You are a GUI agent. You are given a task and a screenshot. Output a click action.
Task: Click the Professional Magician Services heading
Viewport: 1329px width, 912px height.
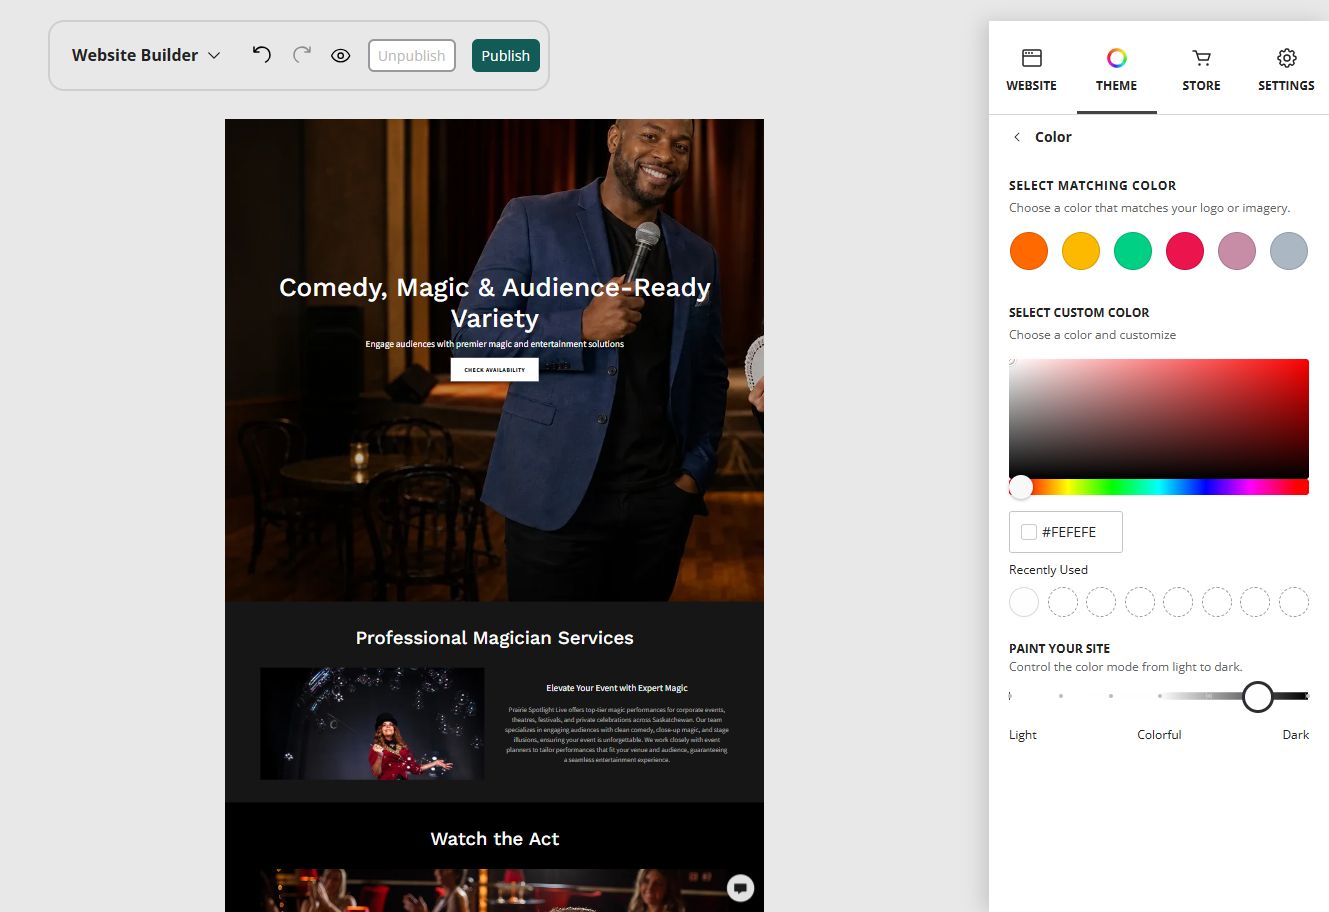point(495,638)
